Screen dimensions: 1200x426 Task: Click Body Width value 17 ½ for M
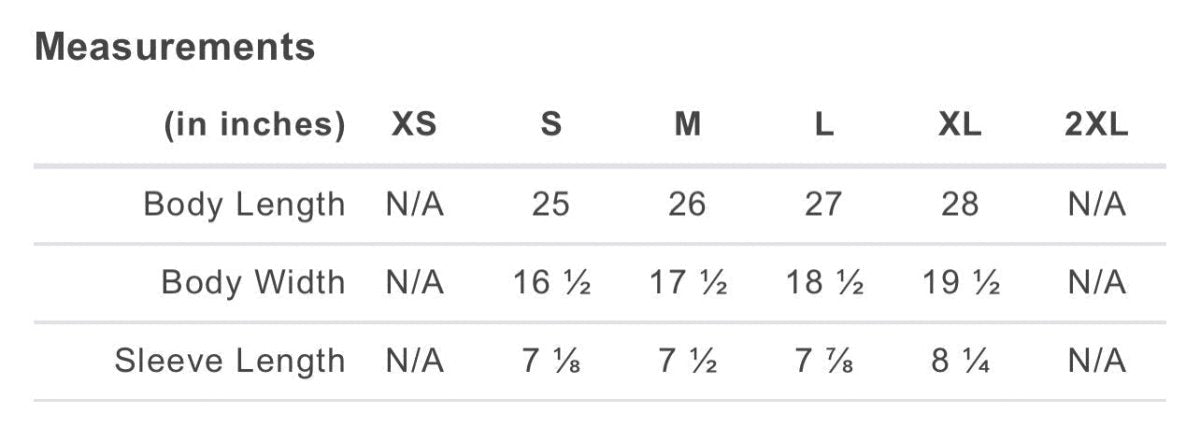(x=687, y=283)
